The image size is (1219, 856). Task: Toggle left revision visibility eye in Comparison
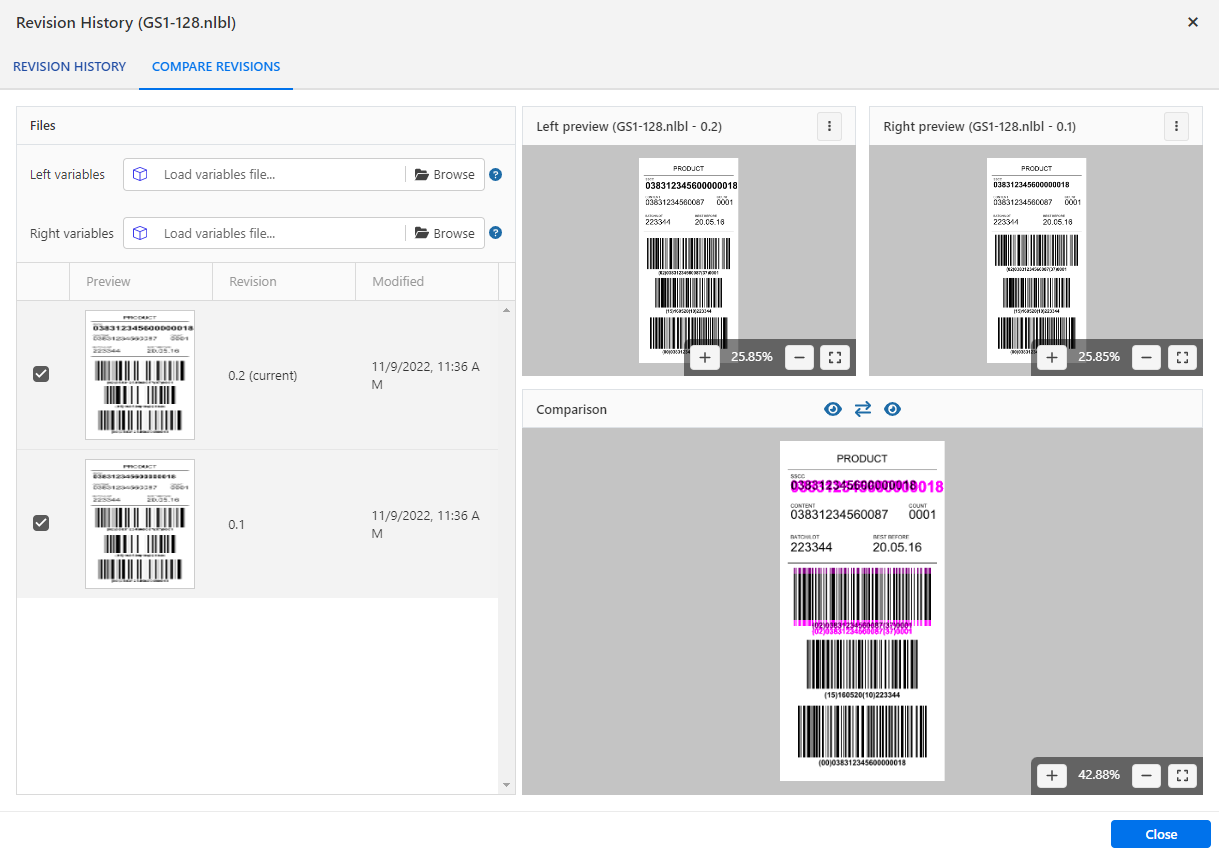(x=832, y=409)
